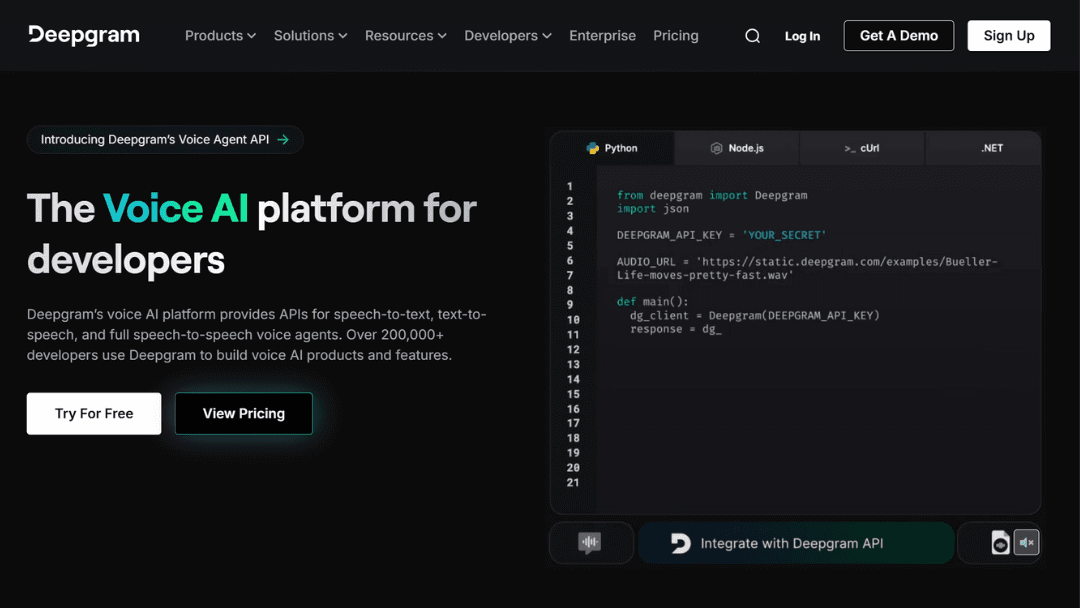Open Pricing in the navigation bar
The image size is (1080, 608).
tap(676, 36)
